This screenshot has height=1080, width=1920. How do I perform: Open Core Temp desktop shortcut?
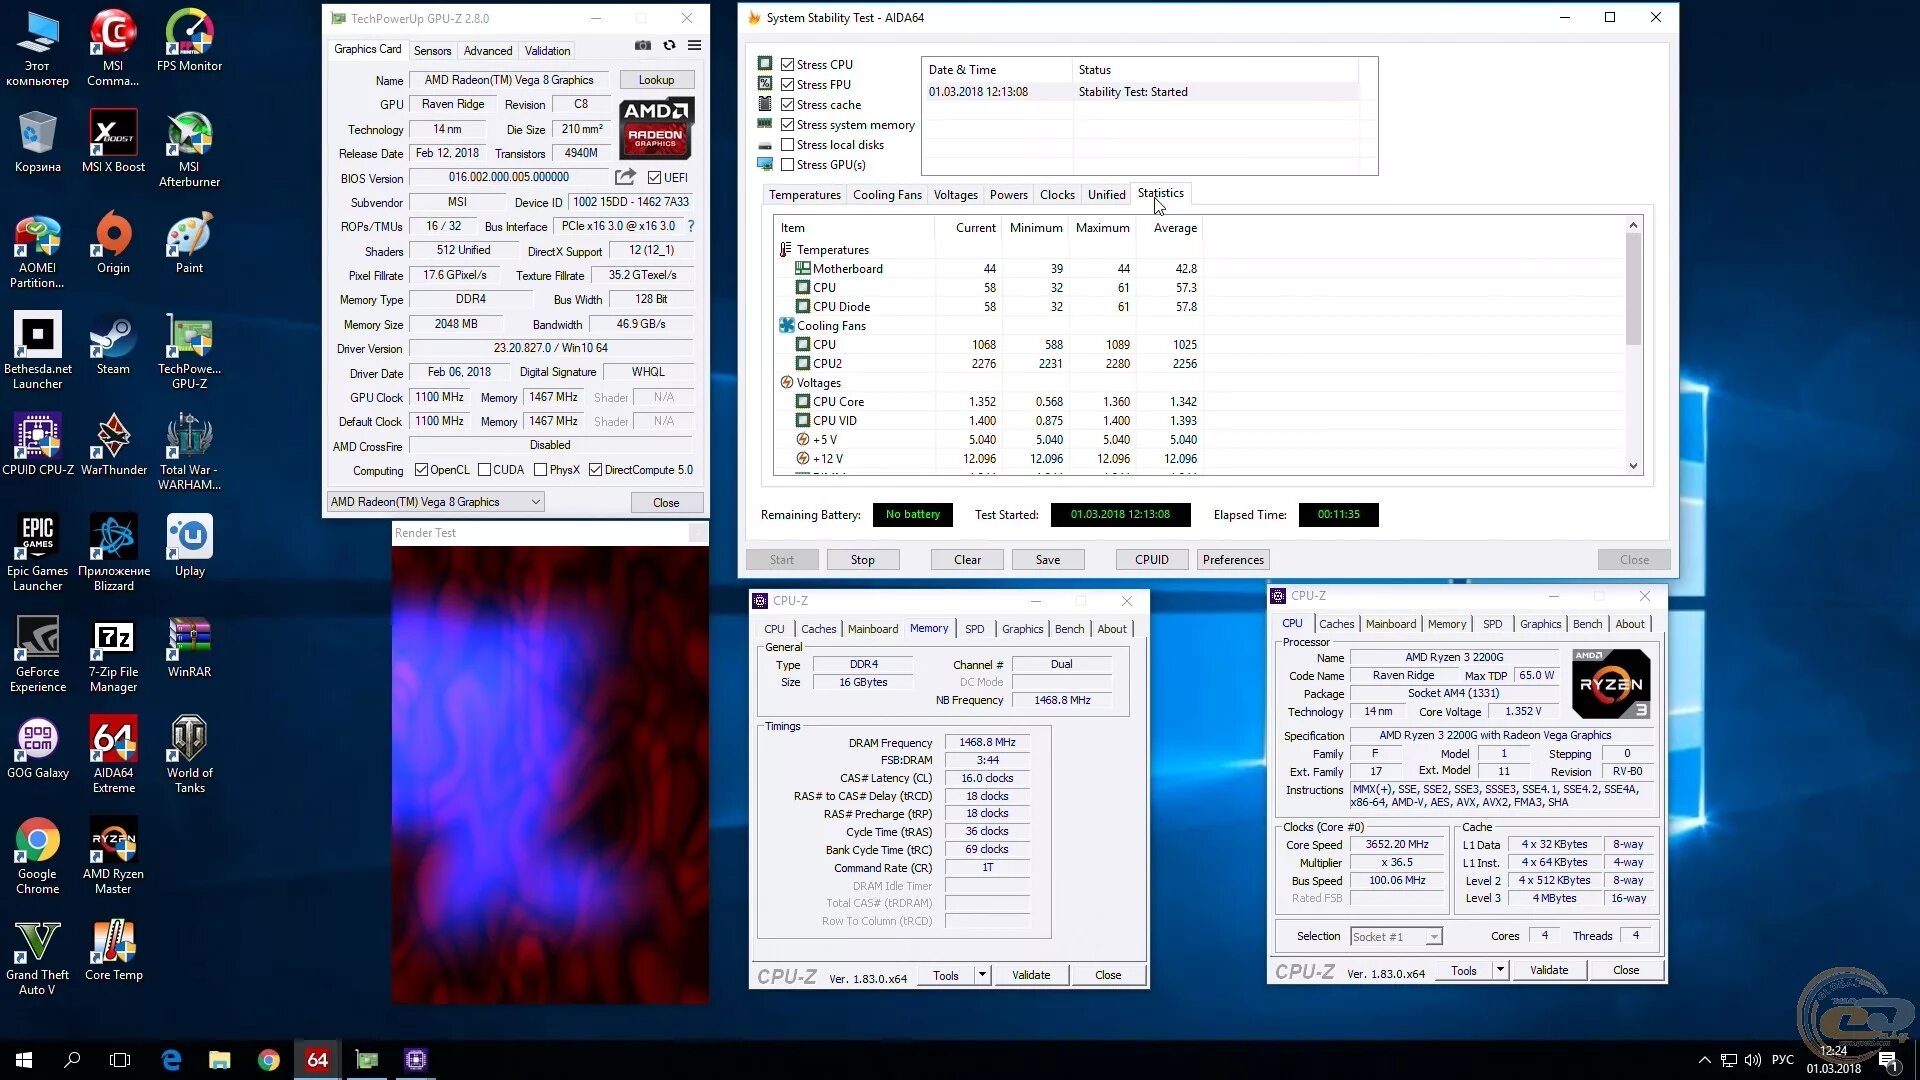(x=113, y=951)
